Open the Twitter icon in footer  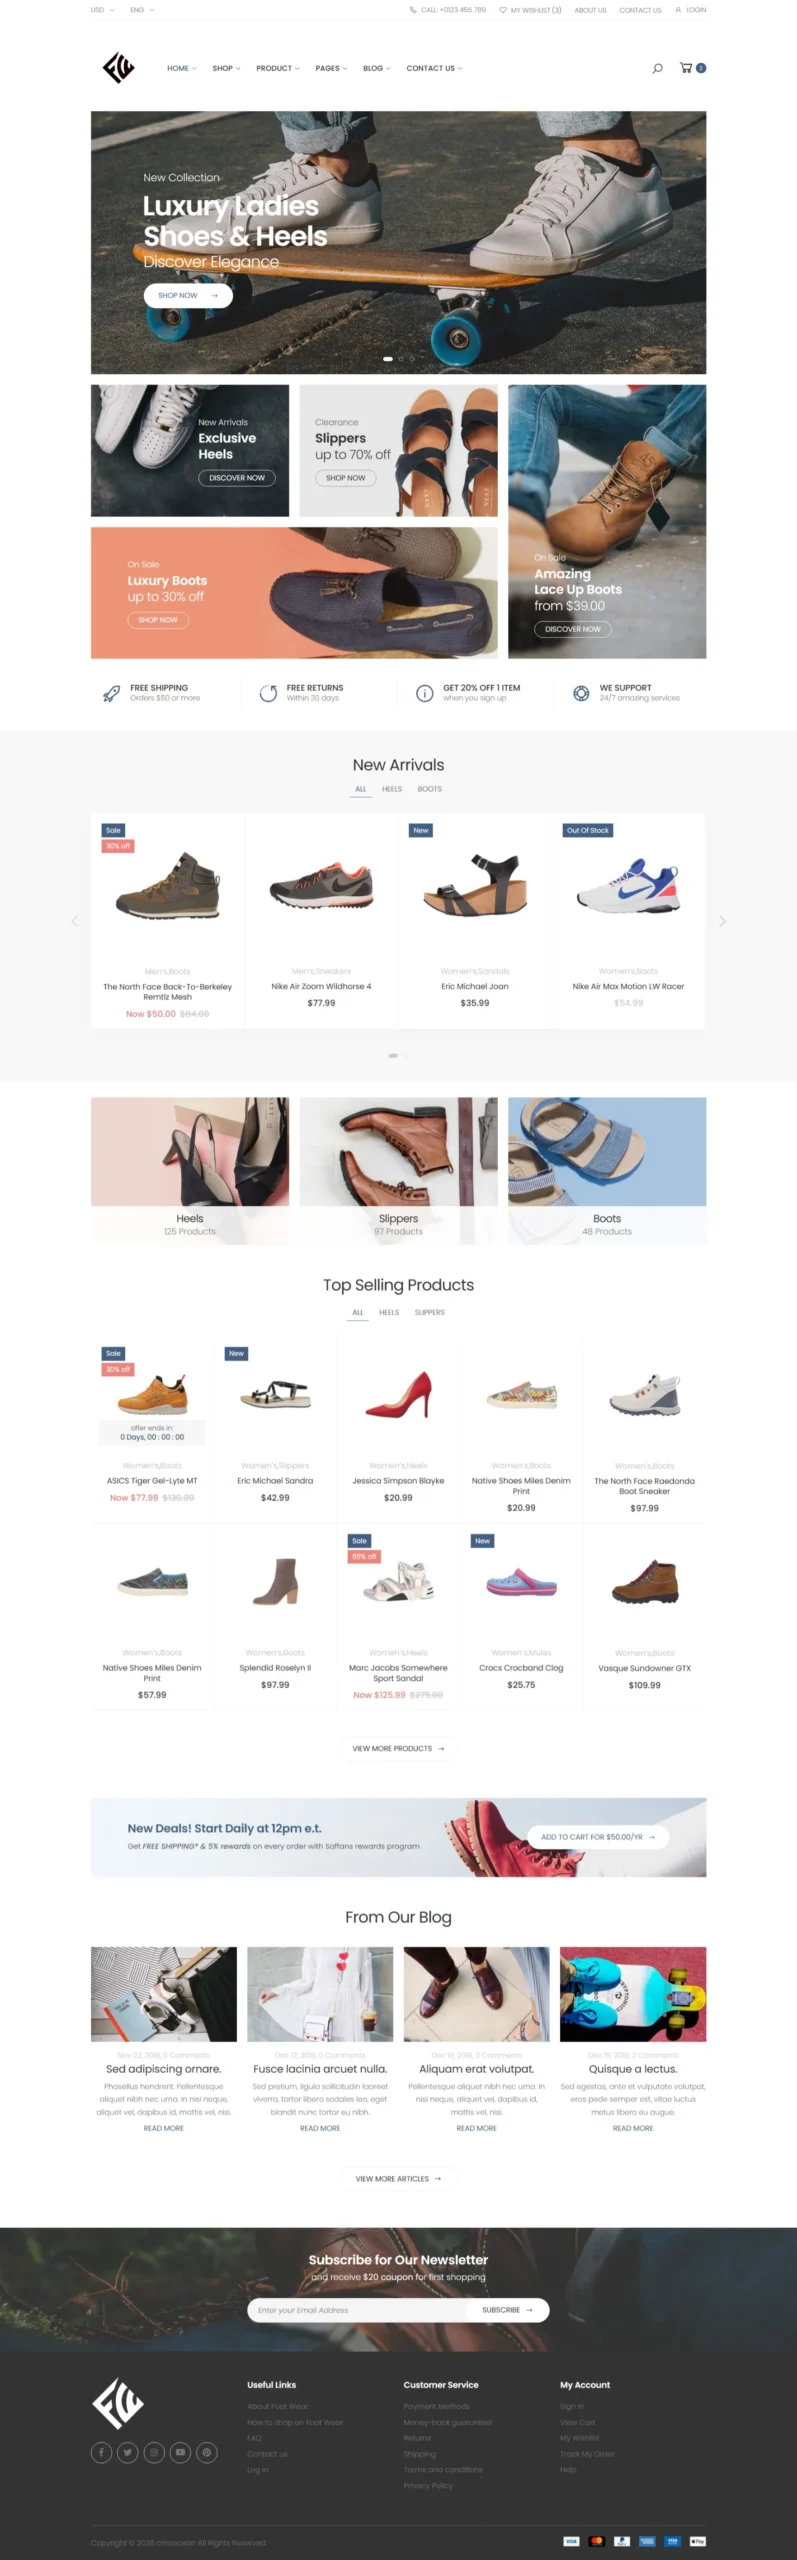pos(127,2452)
